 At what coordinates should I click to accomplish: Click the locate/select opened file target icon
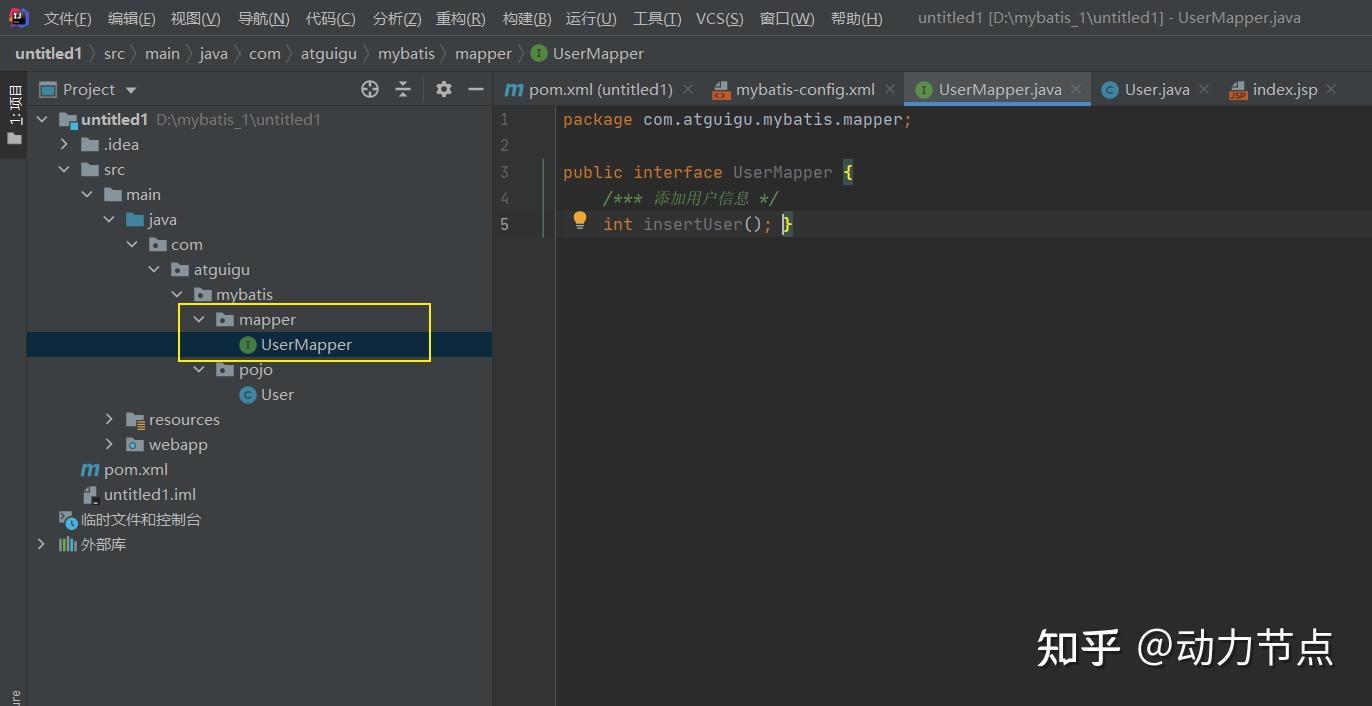370,89
